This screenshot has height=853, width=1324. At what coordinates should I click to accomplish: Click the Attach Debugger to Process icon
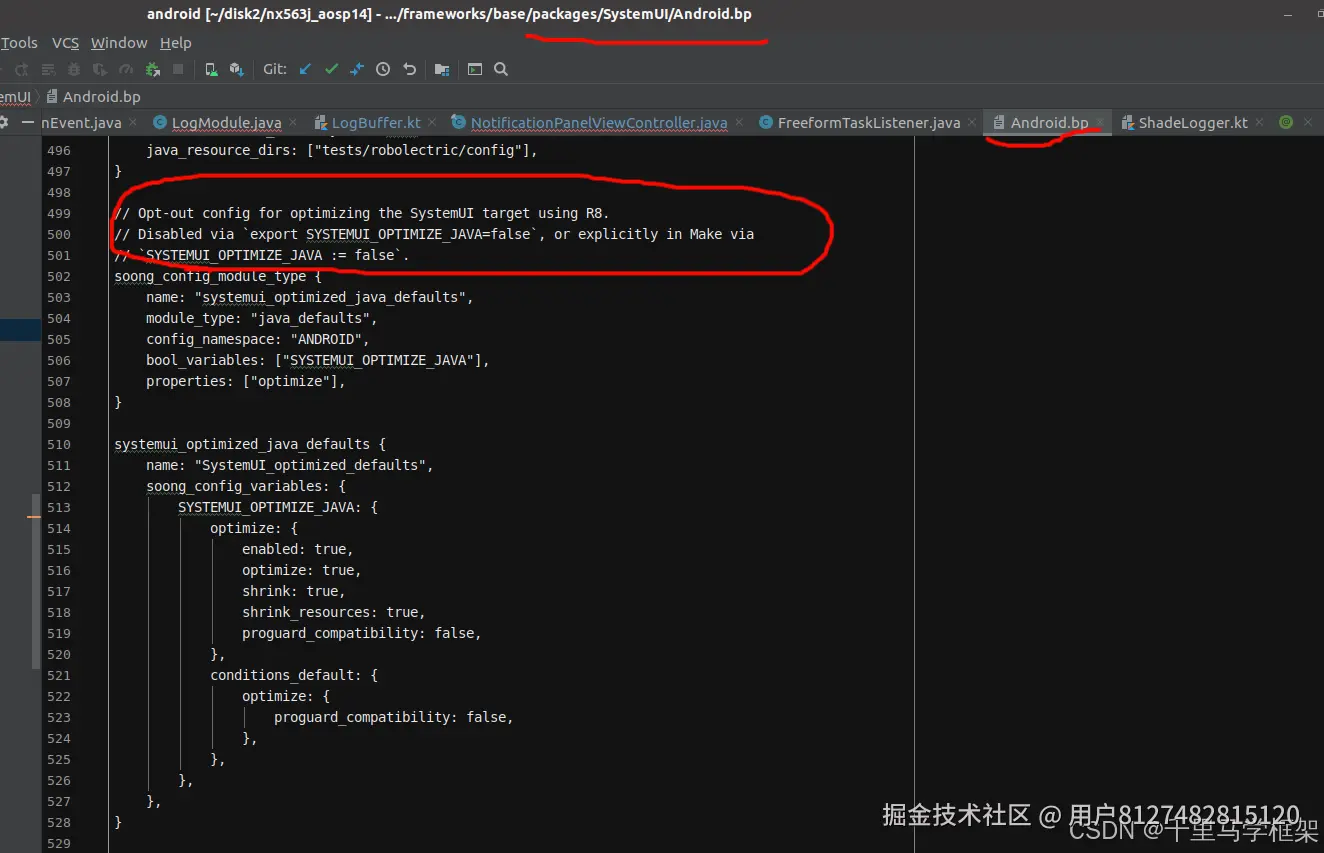[x=153, y=70]
